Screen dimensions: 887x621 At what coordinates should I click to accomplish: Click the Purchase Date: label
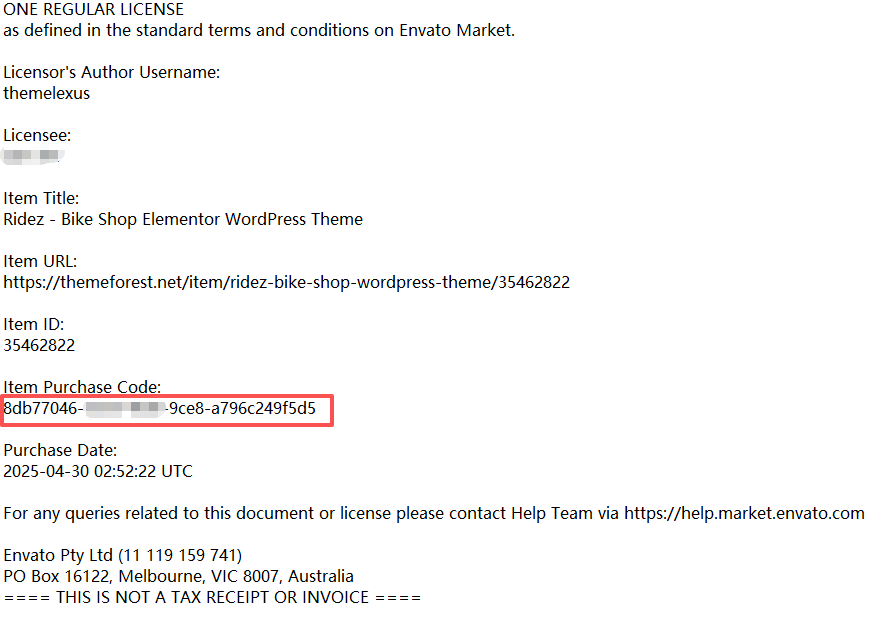point(60,450)
